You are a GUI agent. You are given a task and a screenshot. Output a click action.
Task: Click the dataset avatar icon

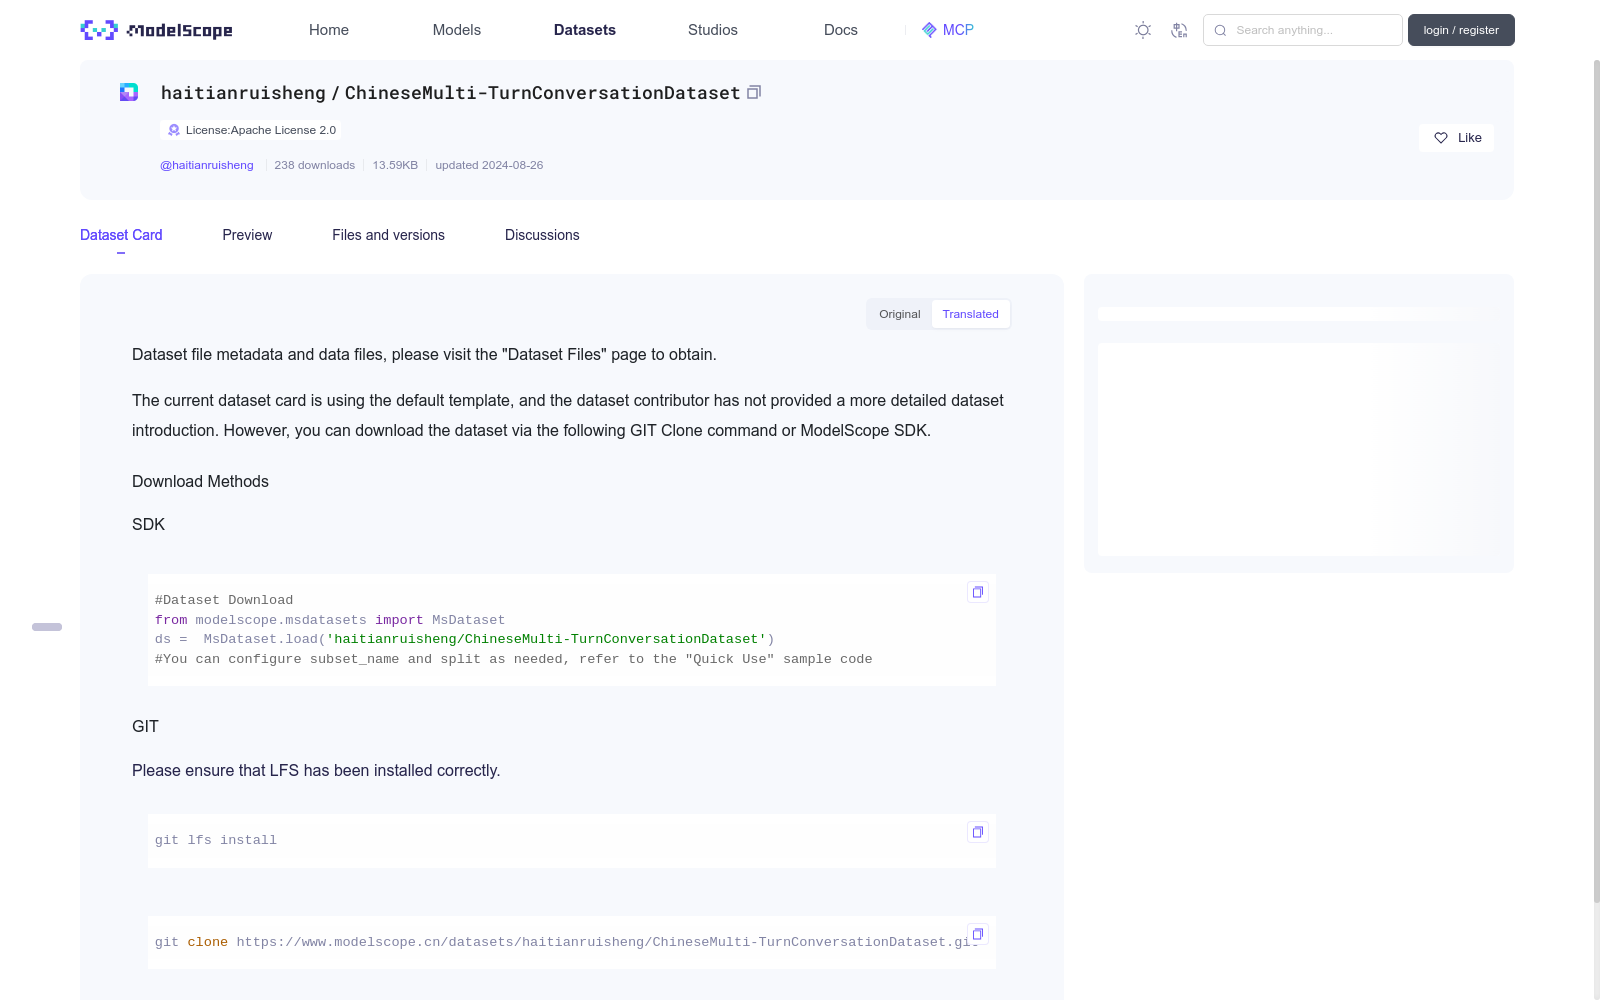[x=129, y=92]
